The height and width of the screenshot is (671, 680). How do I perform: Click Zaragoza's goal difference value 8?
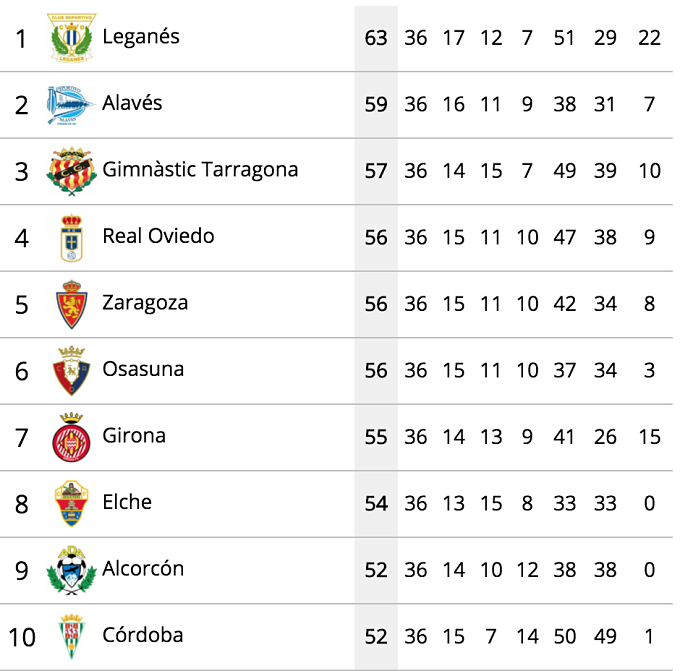point(649,304)
